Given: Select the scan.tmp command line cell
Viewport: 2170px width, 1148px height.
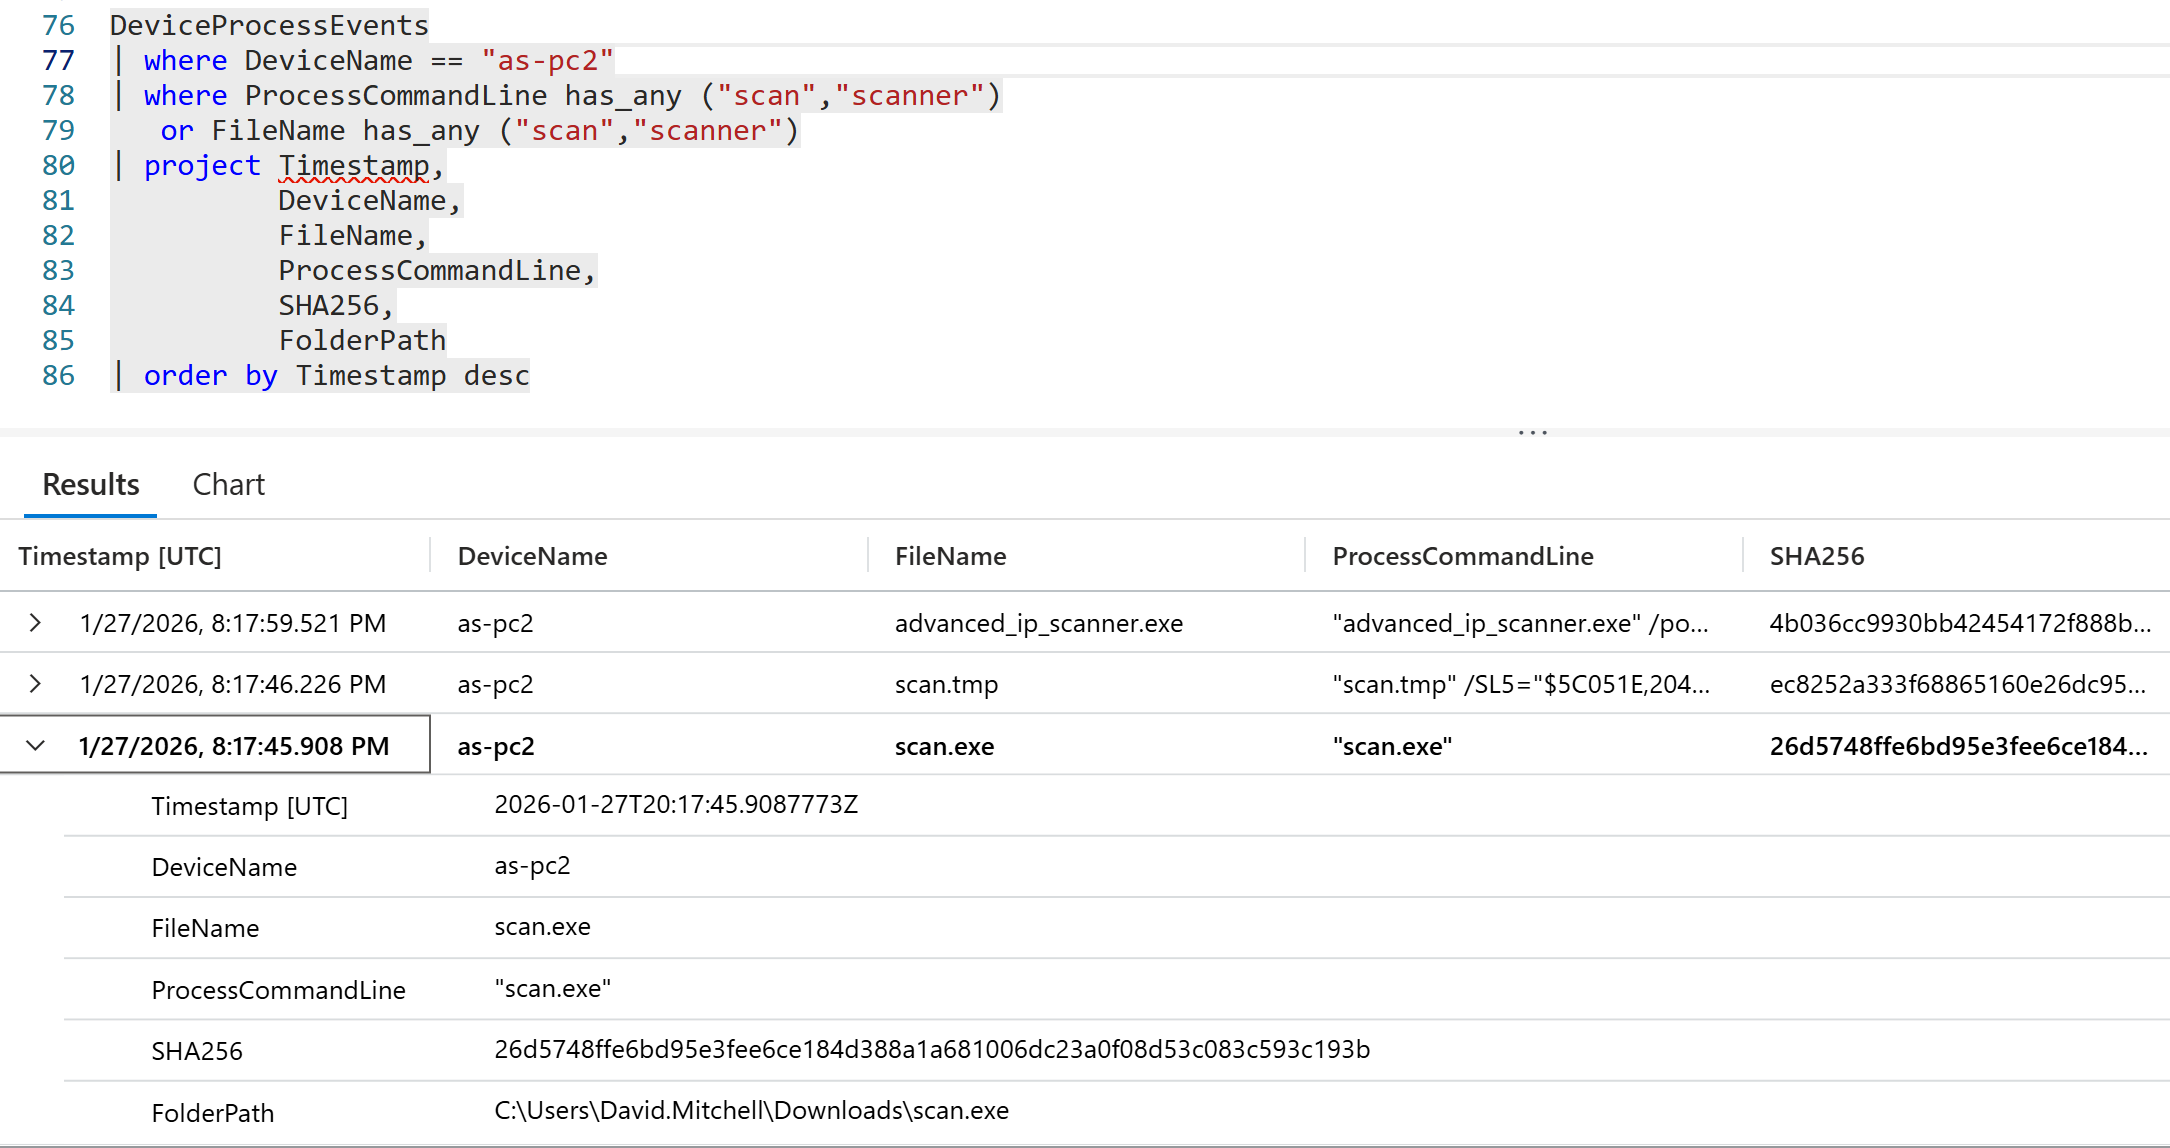Looking at the screenshot, I should coord(1520,684).
